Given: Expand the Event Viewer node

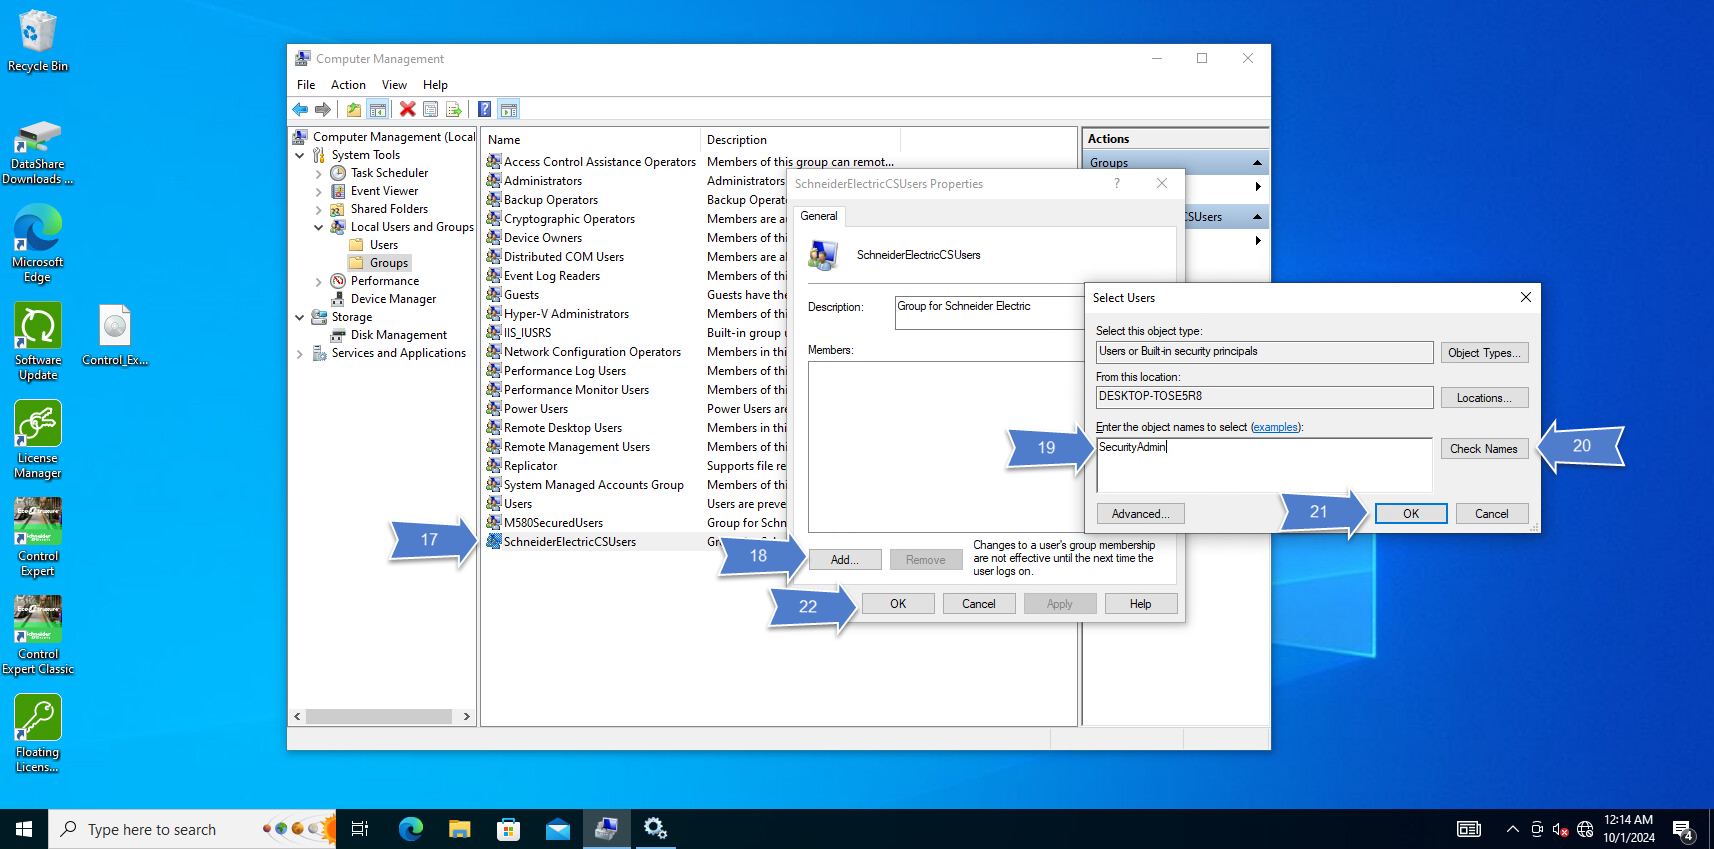Looking at the screenshot, I should coord(318,191).
